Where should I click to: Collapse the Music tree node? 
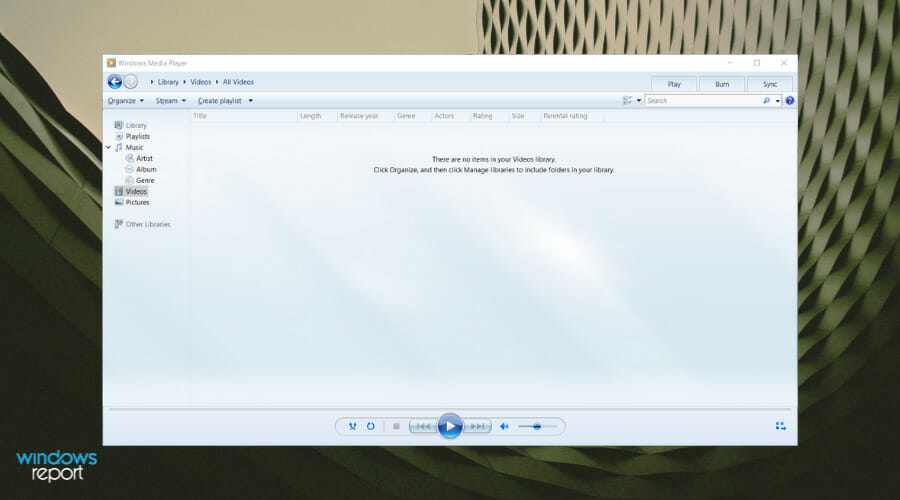[108, 148]
